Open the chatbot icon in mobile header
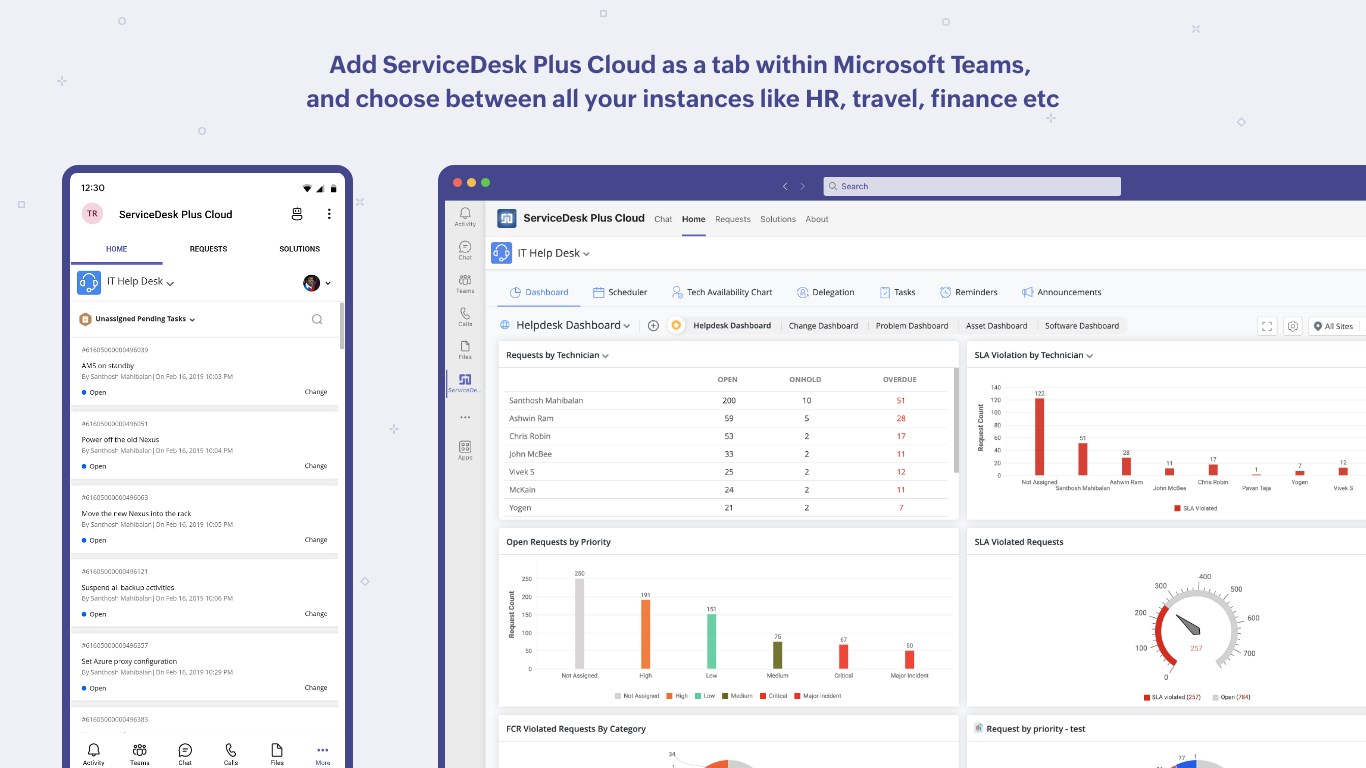The height and width of the screenshot is (768, 1366). point(297,214)
